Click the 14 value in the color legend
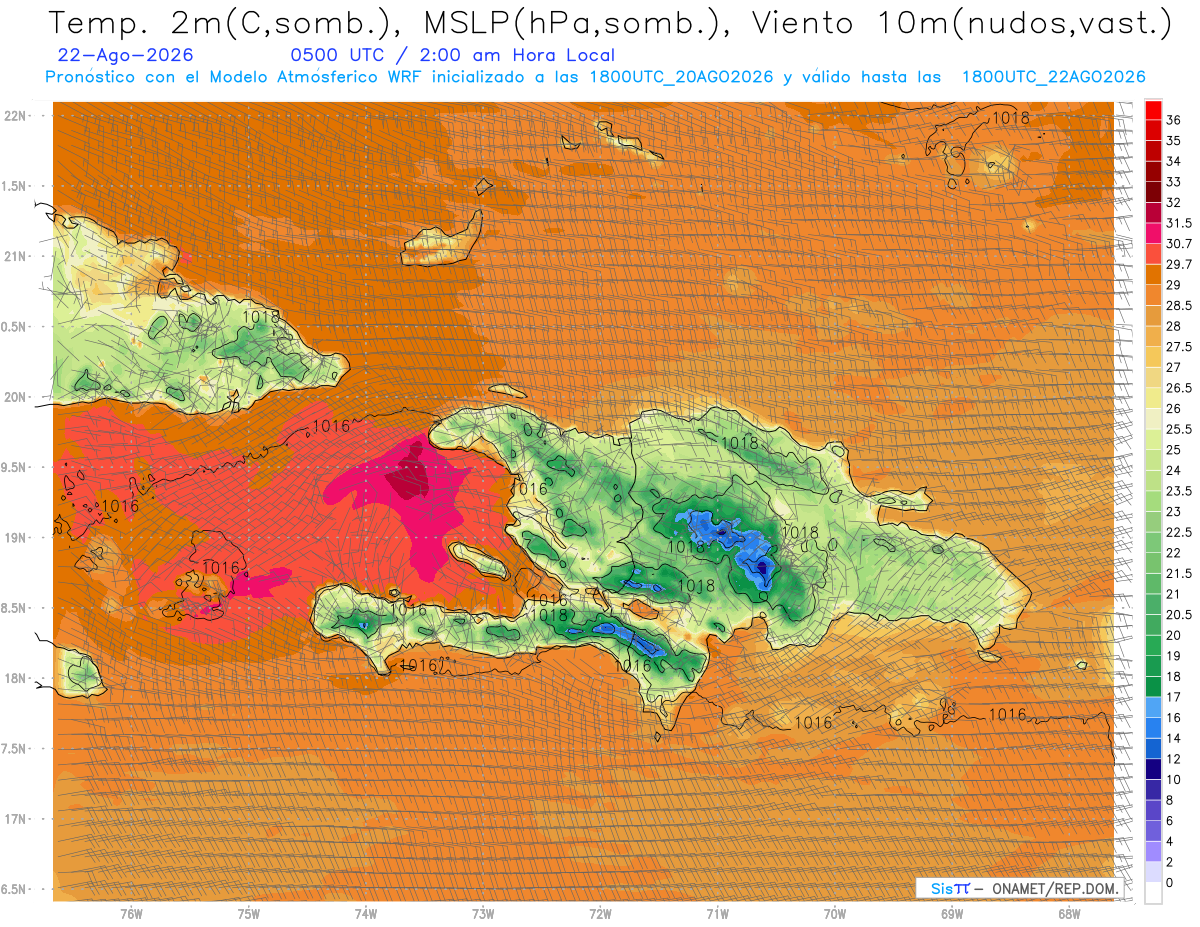The width and height of the screenshot is (1200, 927). tap(1174, 739)
